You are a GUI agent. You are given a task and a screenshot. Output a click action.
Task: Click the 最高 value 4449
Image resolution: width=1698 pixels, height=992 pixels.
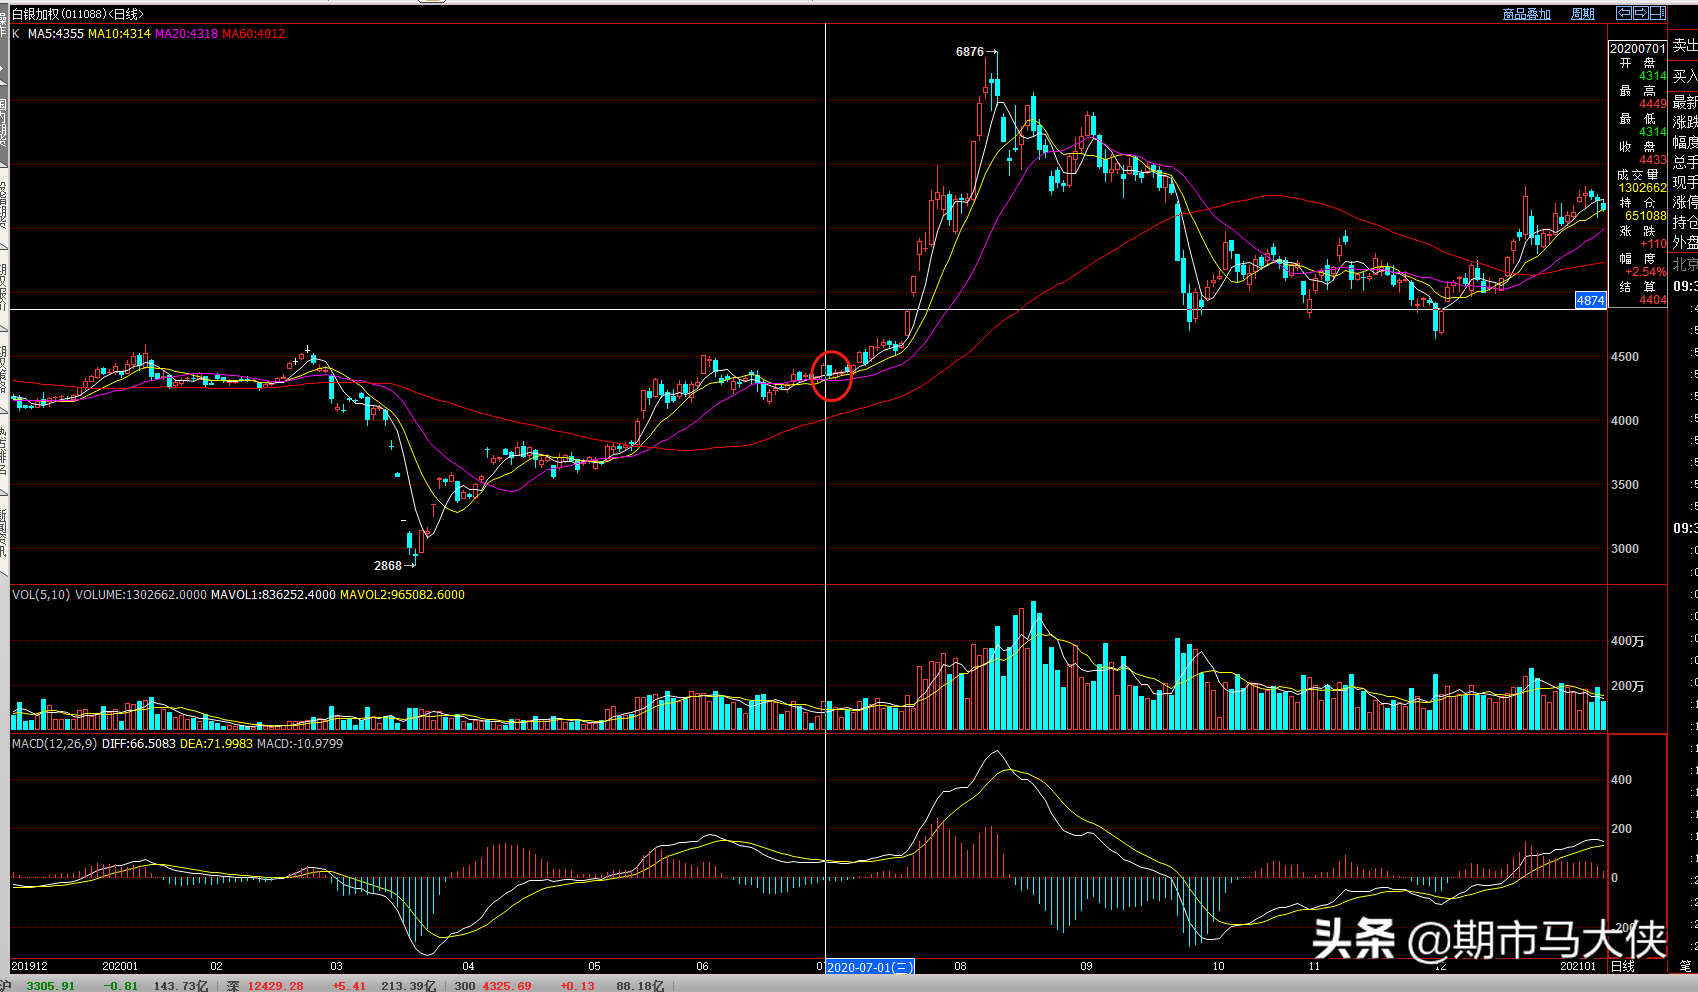[1652, 104]
